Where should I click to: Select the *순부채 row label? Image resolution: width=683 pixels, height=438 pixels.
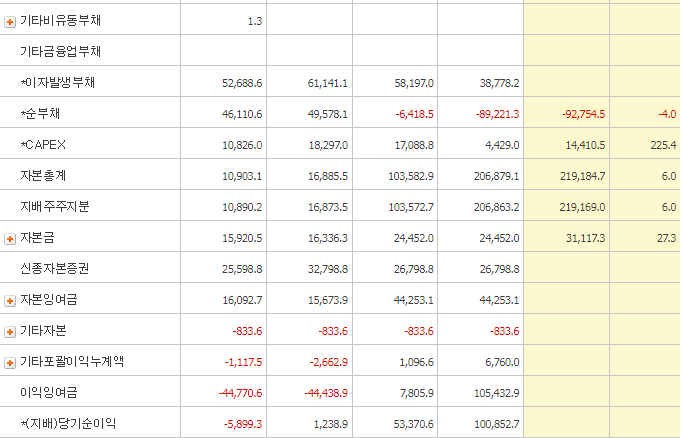(40, 113)
